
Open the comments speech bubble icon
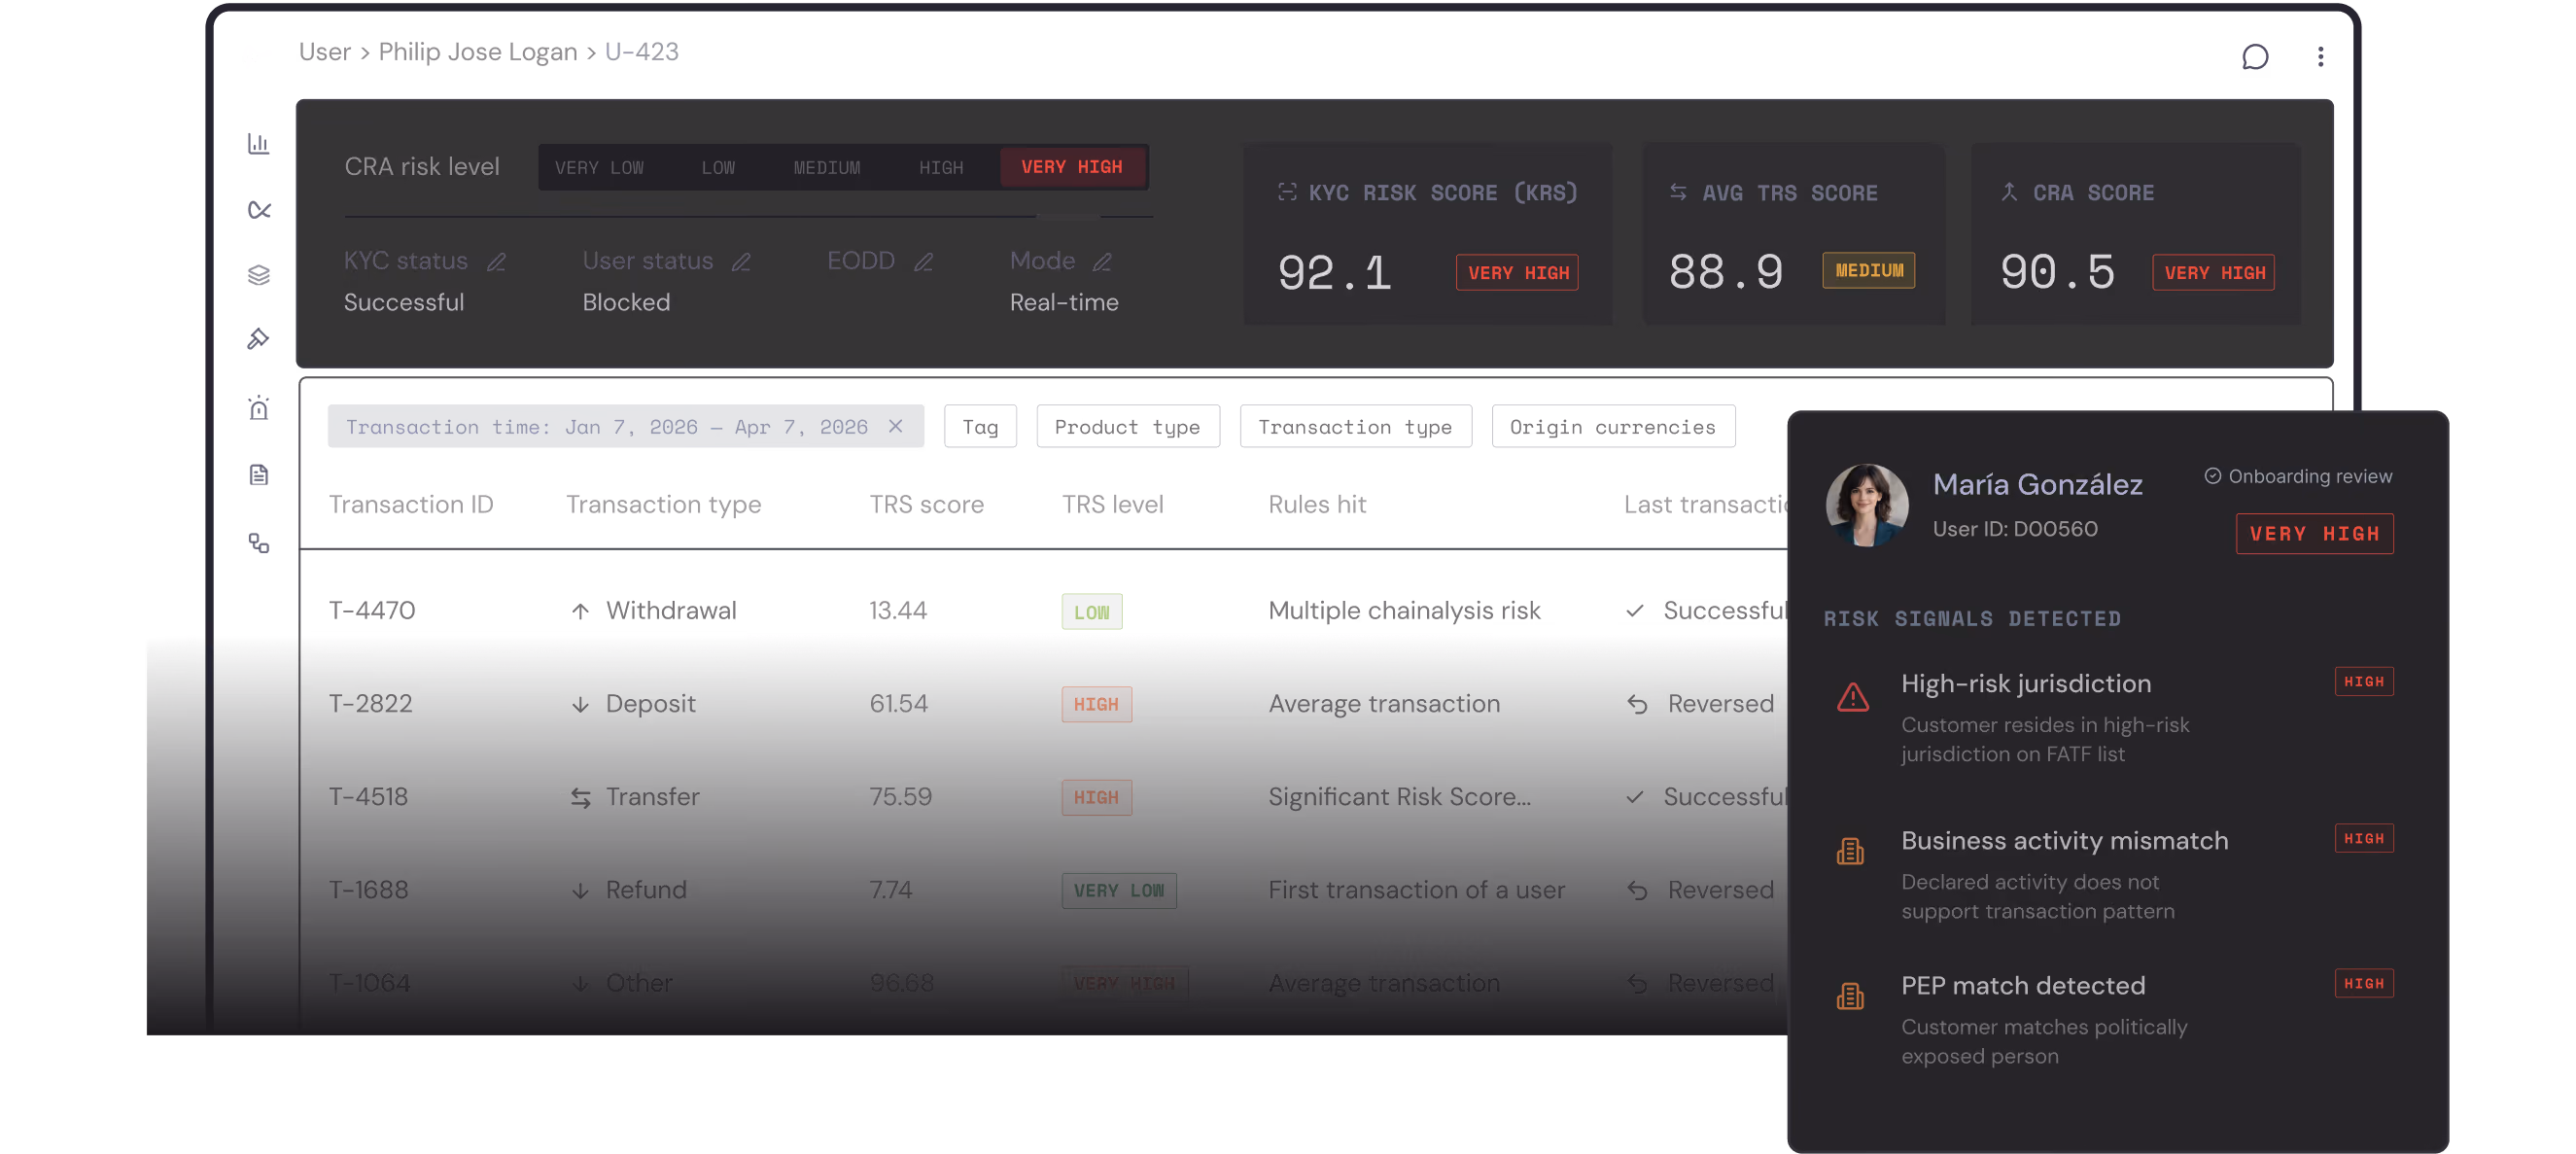point(2254,57)
